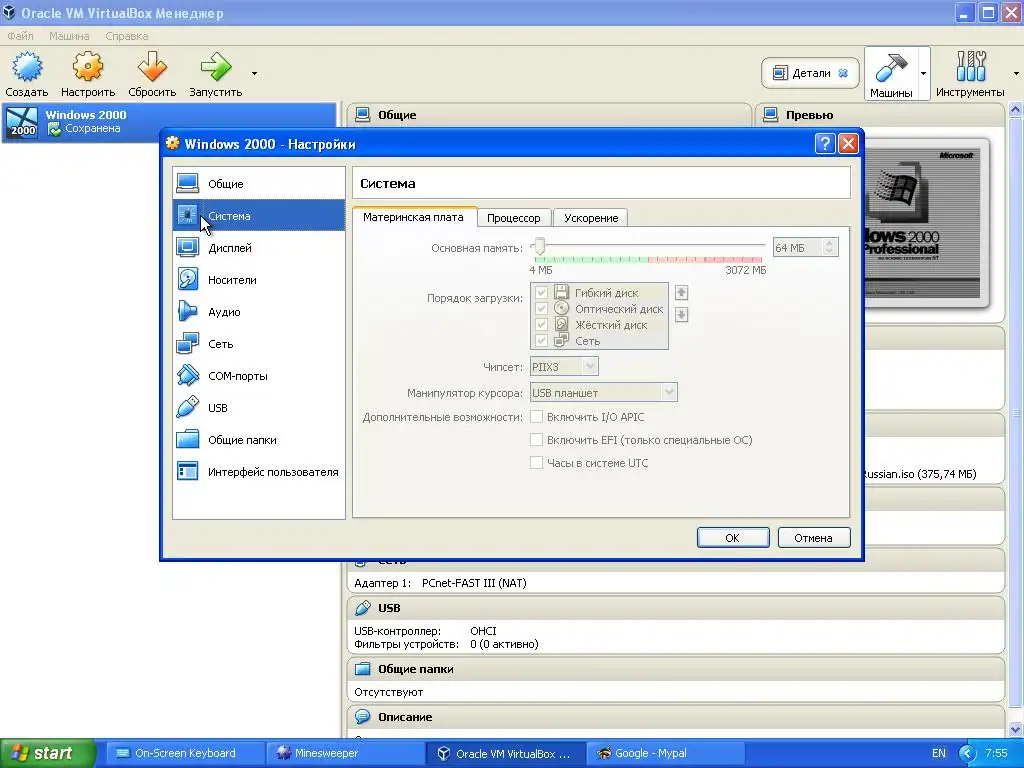The height and width of the screenshot is (768, 1024).
Task: Click the Настроить gear toolbar icon
Action: click(88, 67)
